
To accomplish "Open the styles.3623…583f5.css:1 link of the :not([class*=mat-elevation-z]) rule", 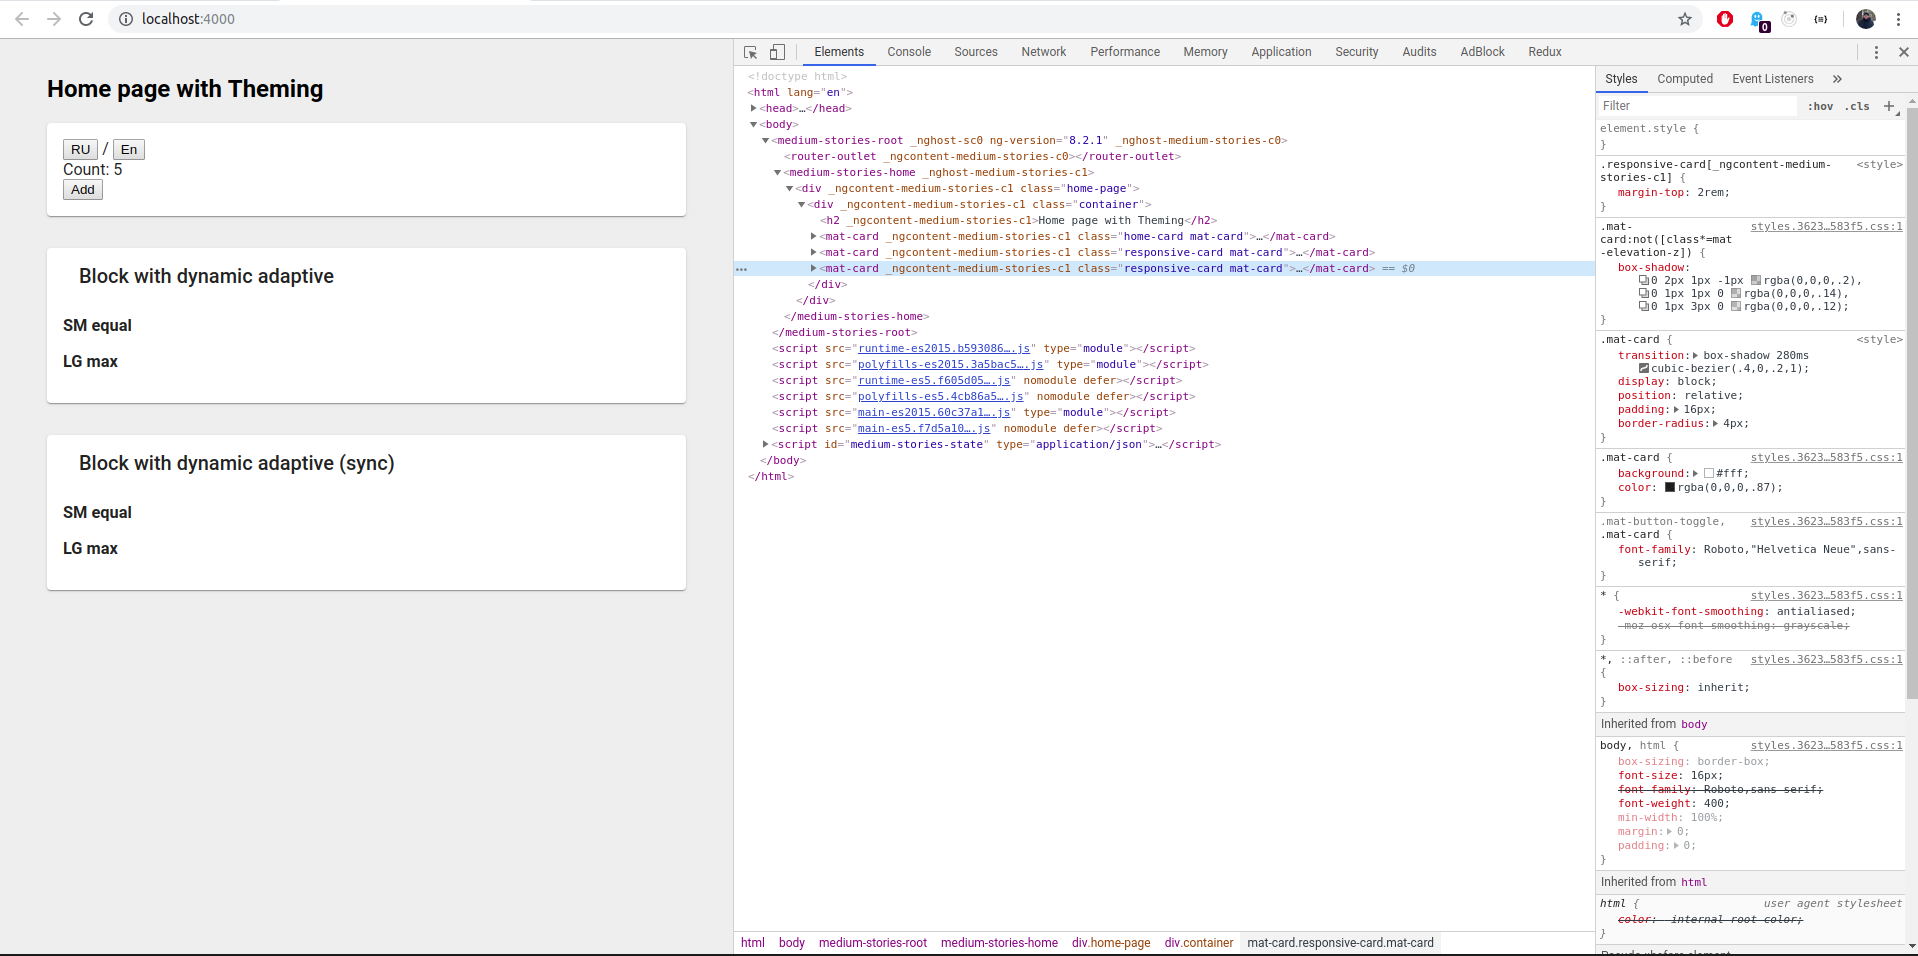I will click(x=1826, y=227).
